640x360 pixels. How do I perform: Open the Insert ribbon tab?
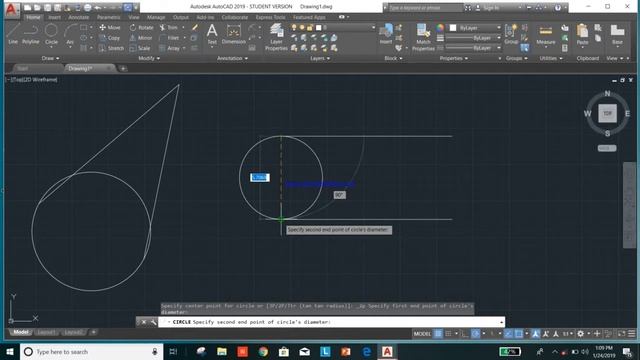point(54,17)
